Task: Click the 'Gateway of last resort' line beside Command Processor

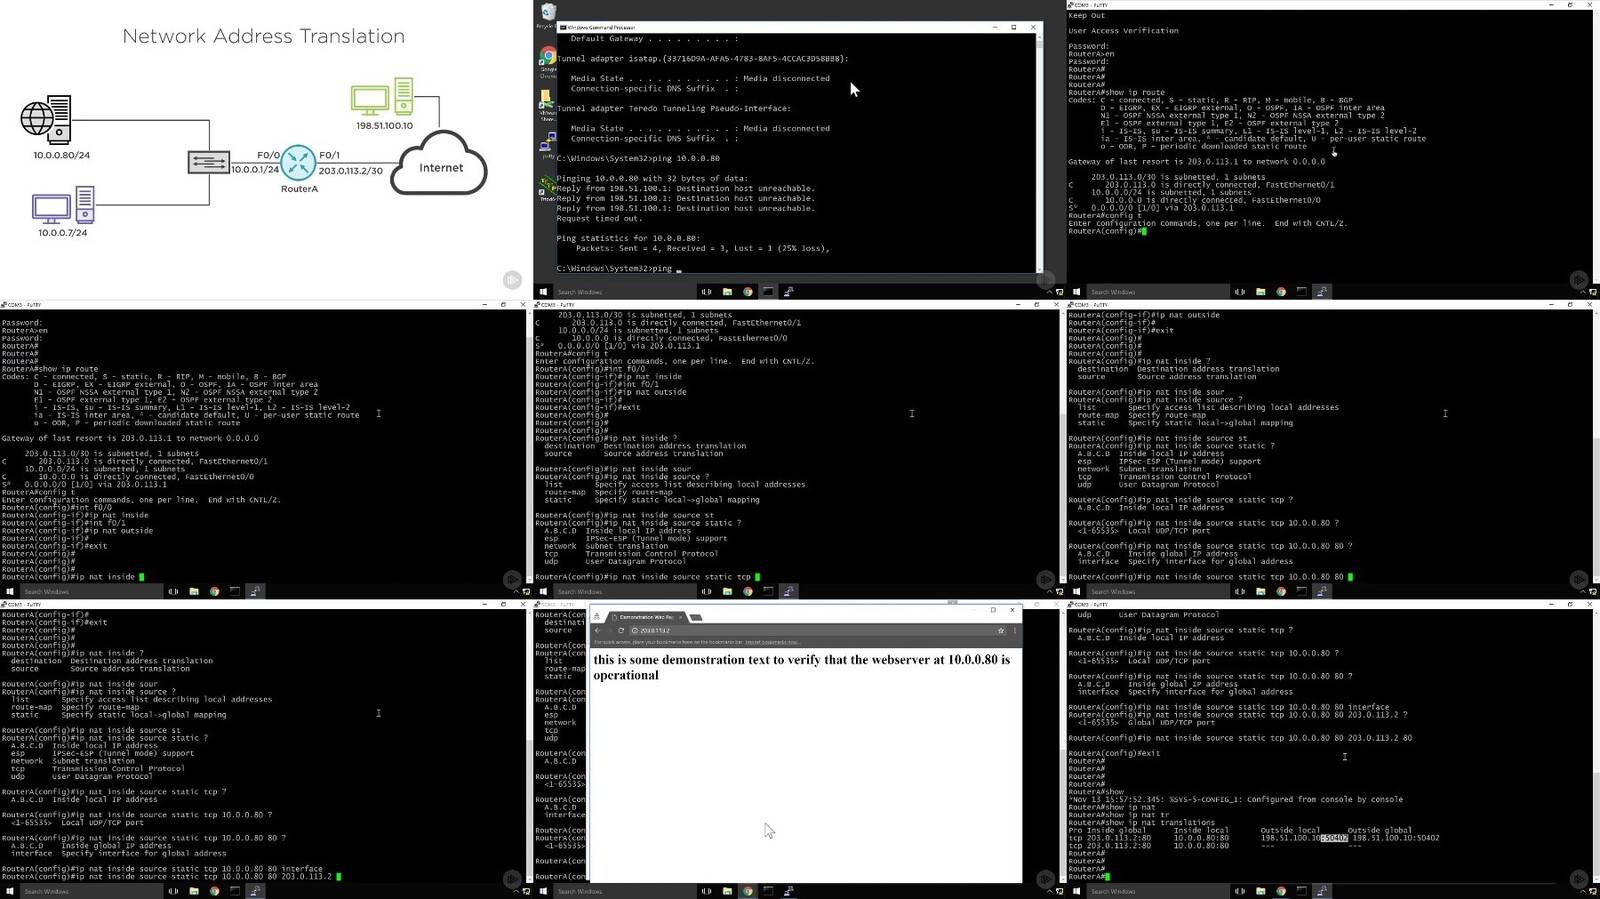Action: coord(1196,161)
